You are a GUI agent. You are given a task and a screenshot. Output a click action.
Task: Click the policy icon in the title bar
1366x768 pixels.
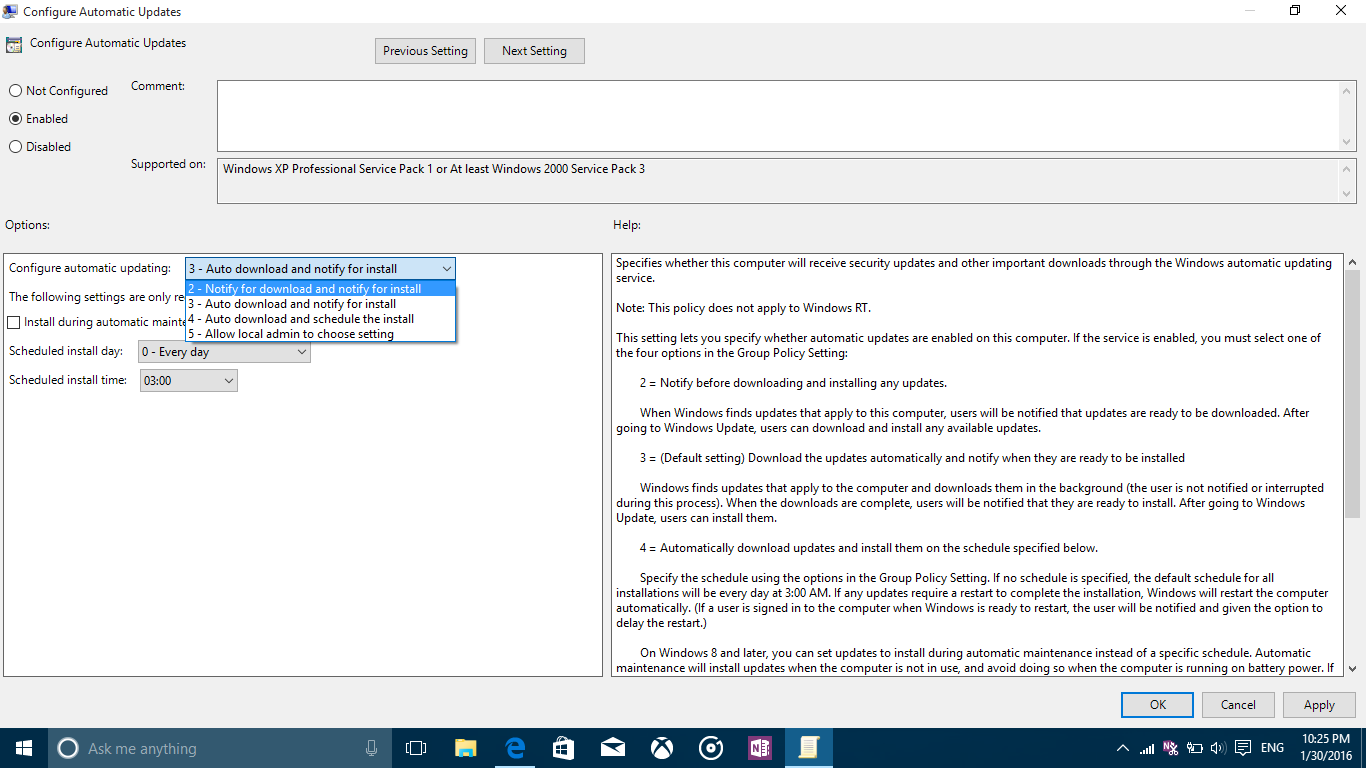(x=10, y=12)
